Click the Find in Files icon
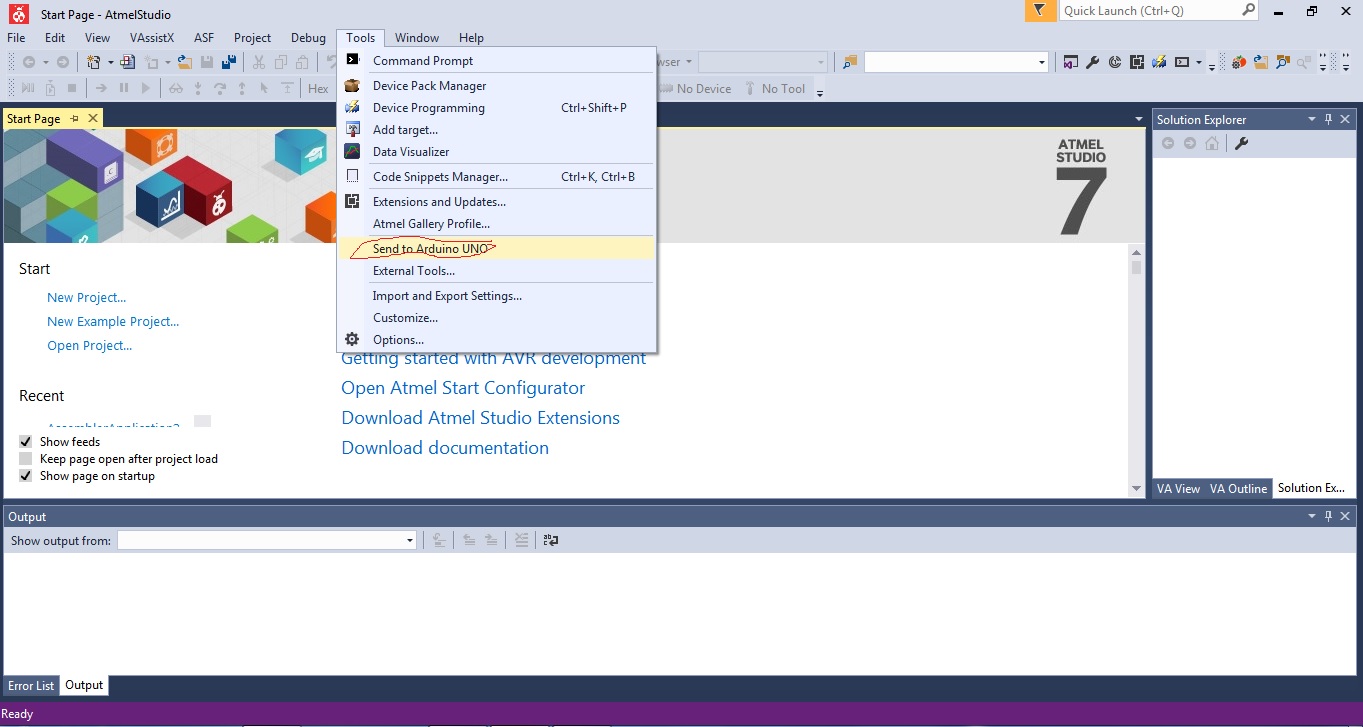Screen dimensions: 1363x727 (850, 62)
